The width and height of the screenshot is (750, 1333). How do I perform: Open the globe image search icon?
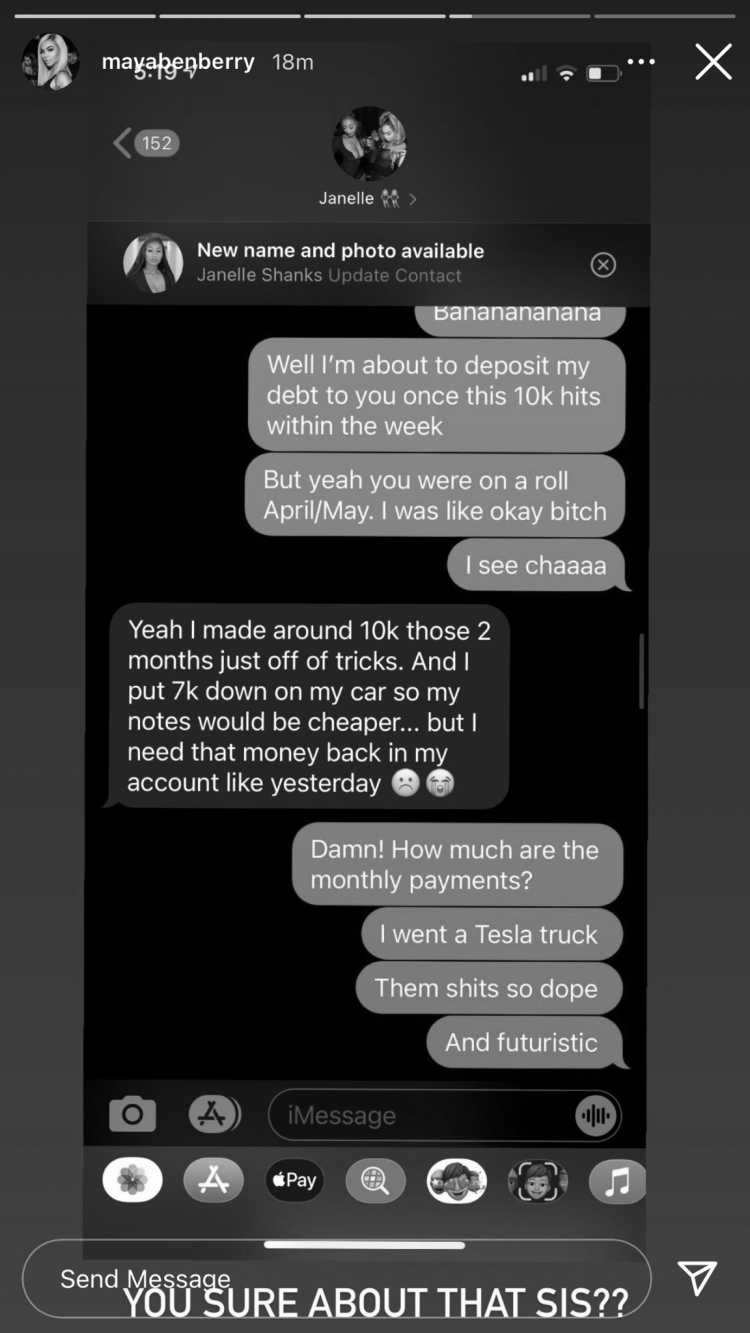pyautogui.click(x=375, y=1181)
